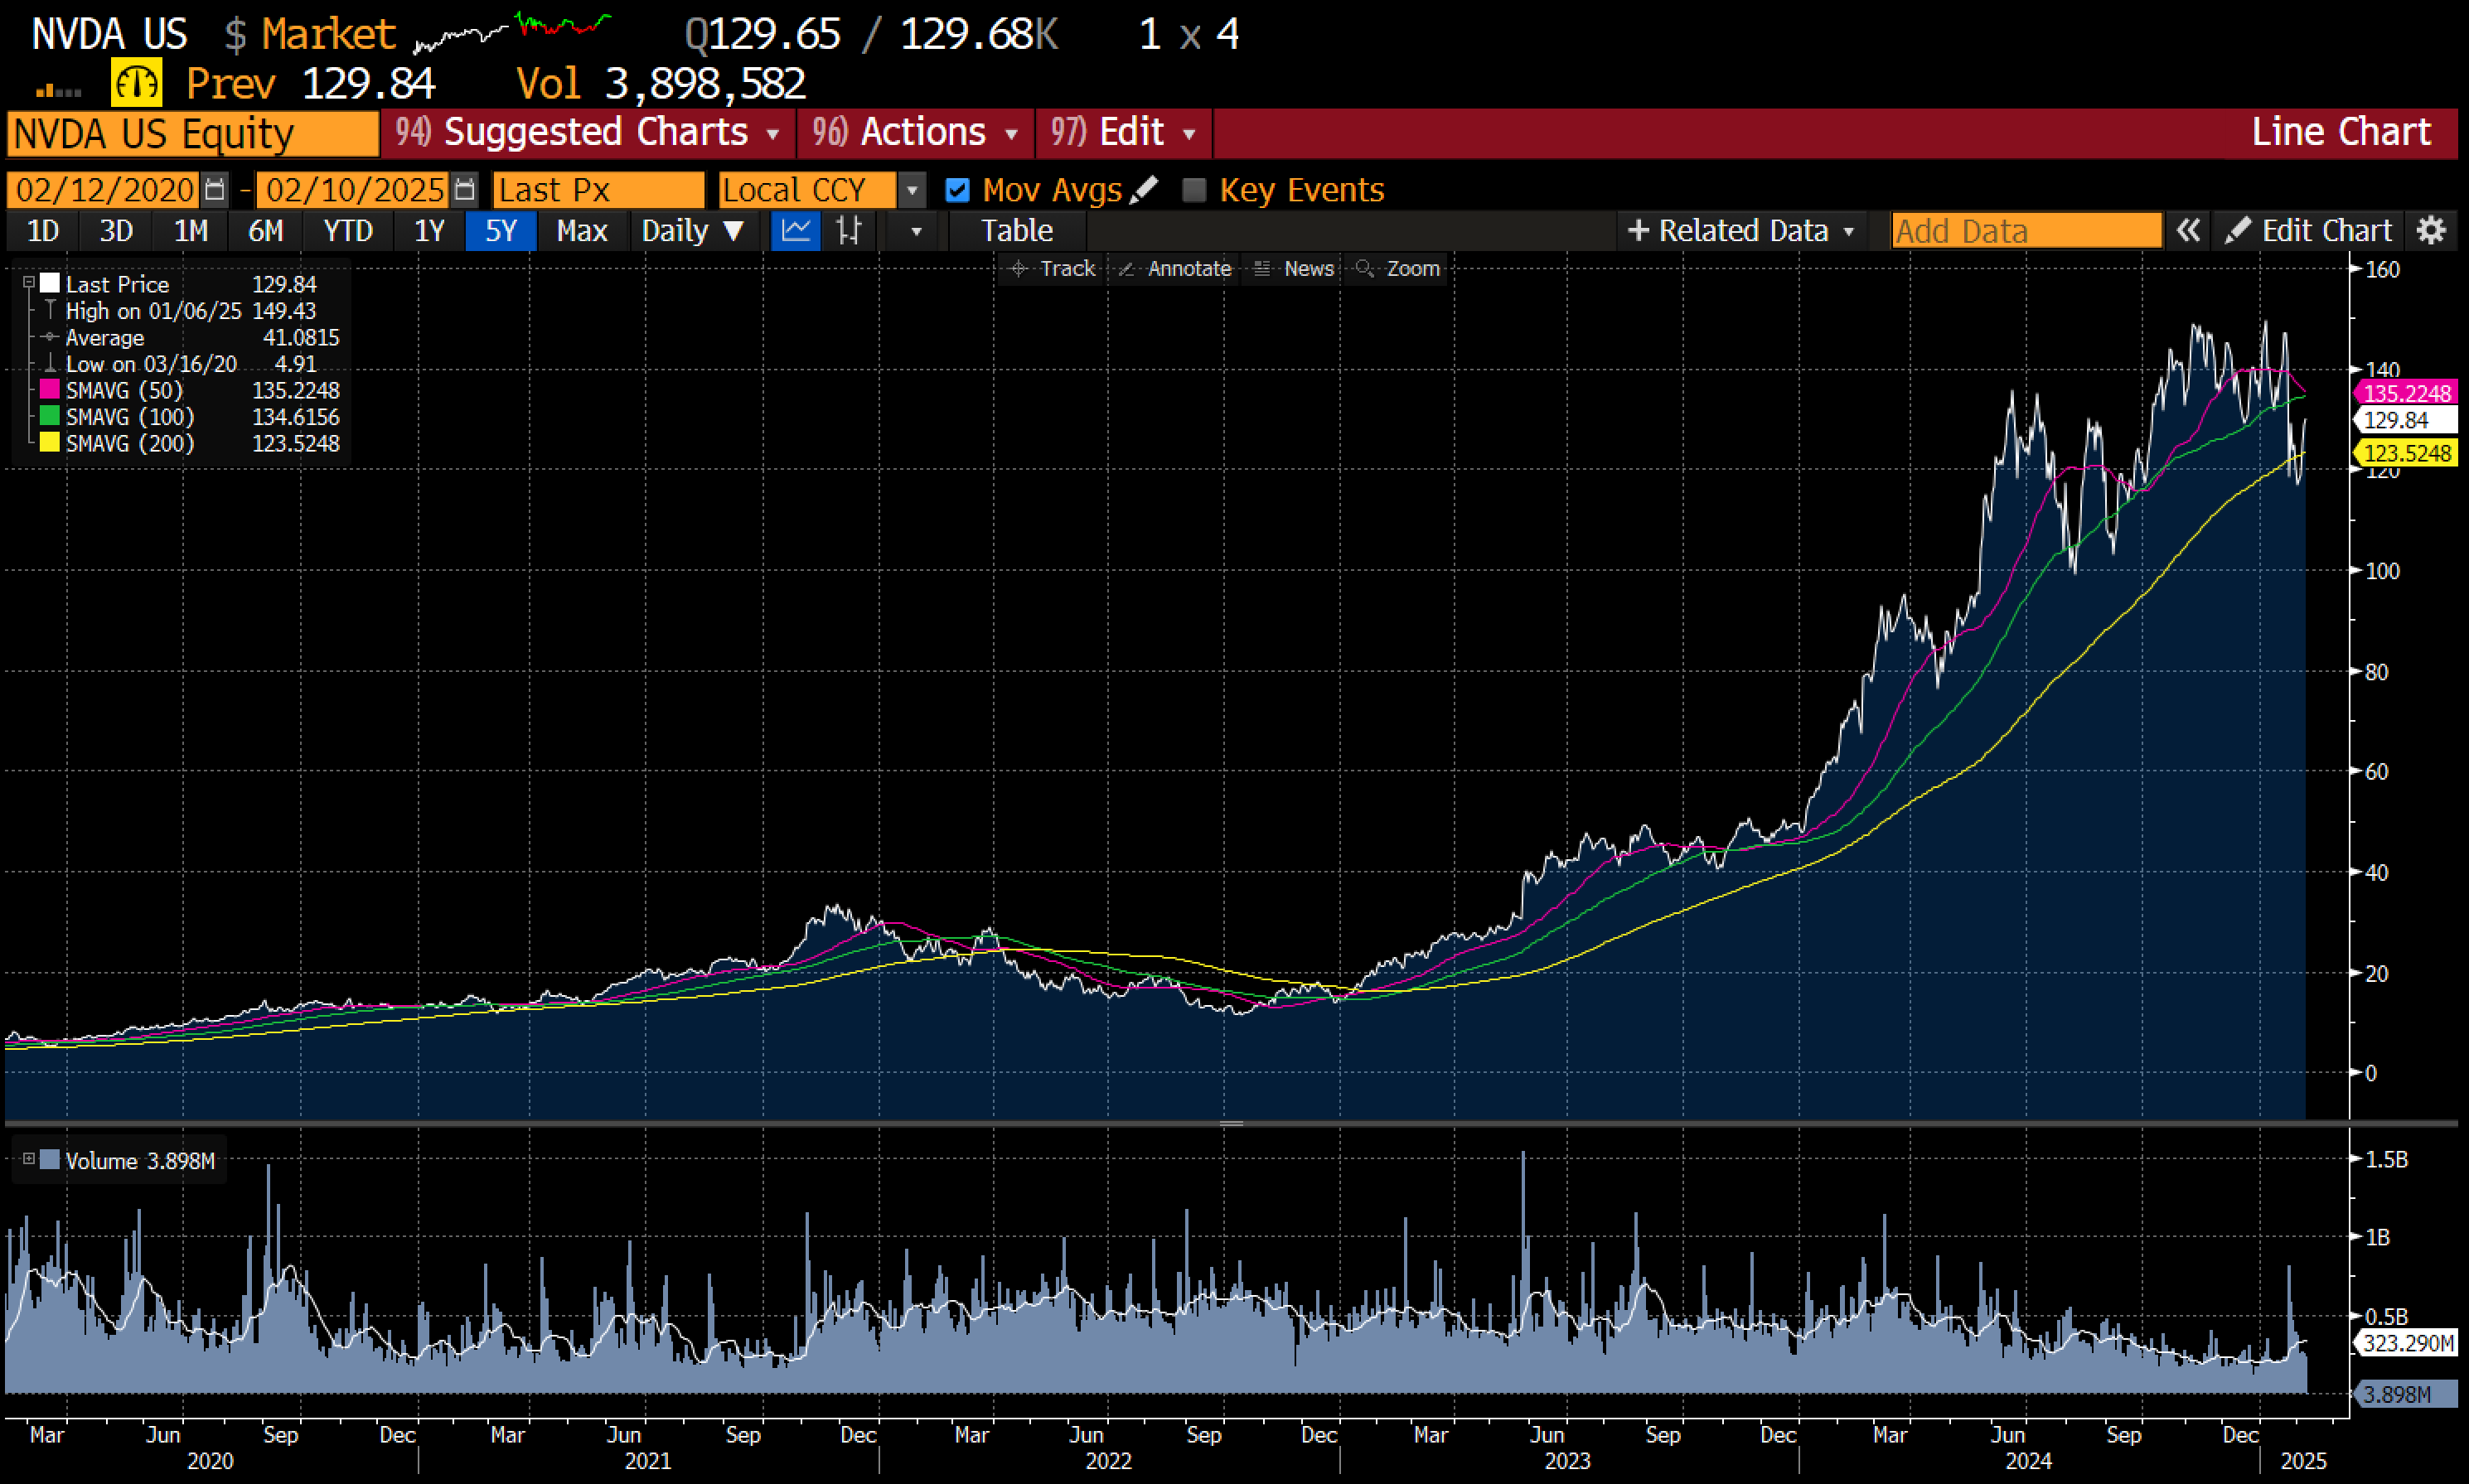Open the chart type dropdown arrow
The width and height of the screenshot is (2469, 1484).
pos(915,231)
